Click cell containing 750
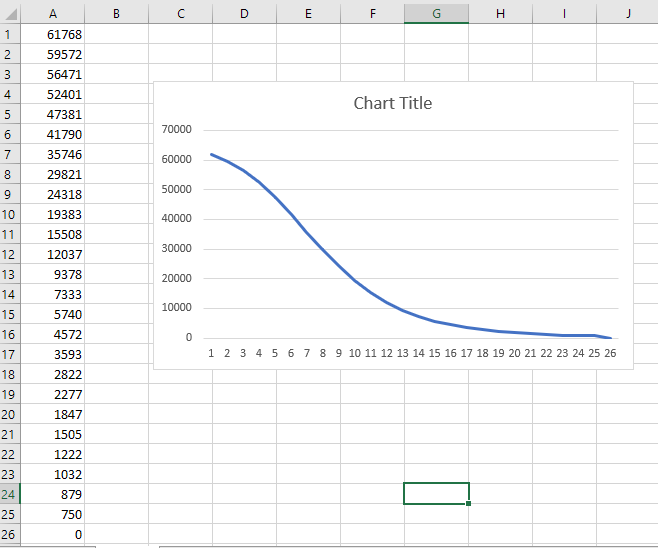Screen dimensions: 658x548 click(52, 514)
